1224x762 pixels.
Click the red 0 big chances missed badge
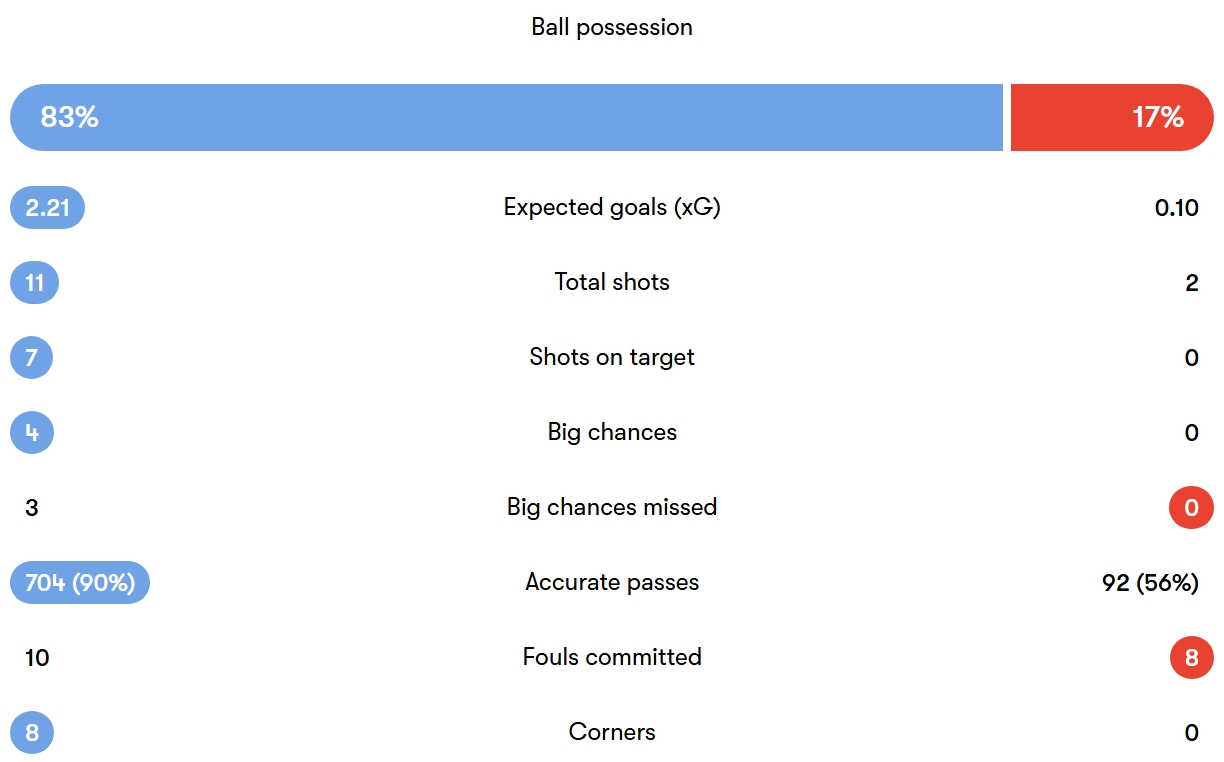click(x=1191, y=508)
